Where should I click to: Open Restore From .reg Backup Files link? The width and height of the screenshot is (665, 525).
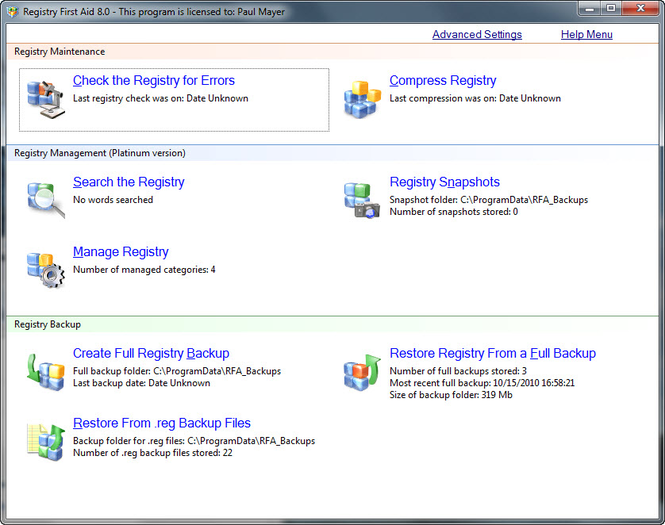[x=162, y=423]
